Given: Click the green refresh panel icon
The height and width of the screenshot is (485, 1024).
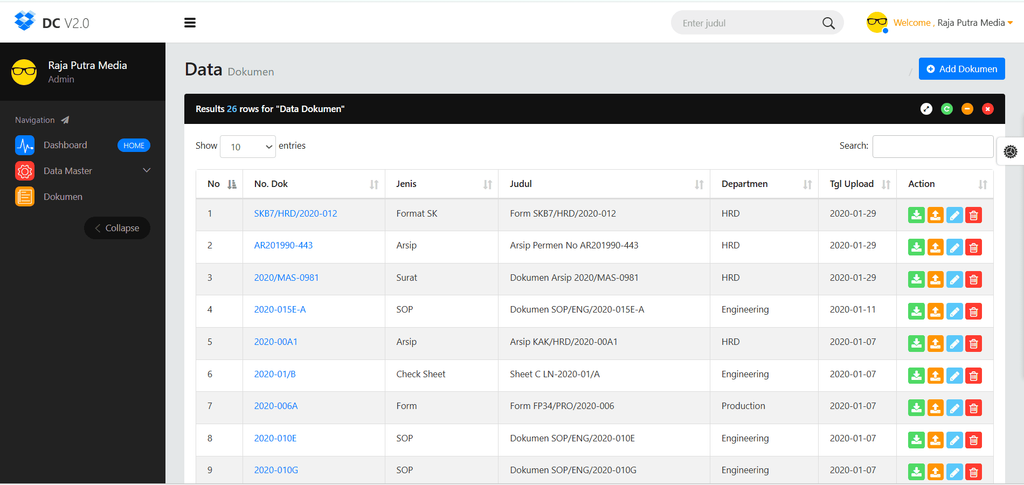Looking at the screenshot, I should [x=946, y=109].
